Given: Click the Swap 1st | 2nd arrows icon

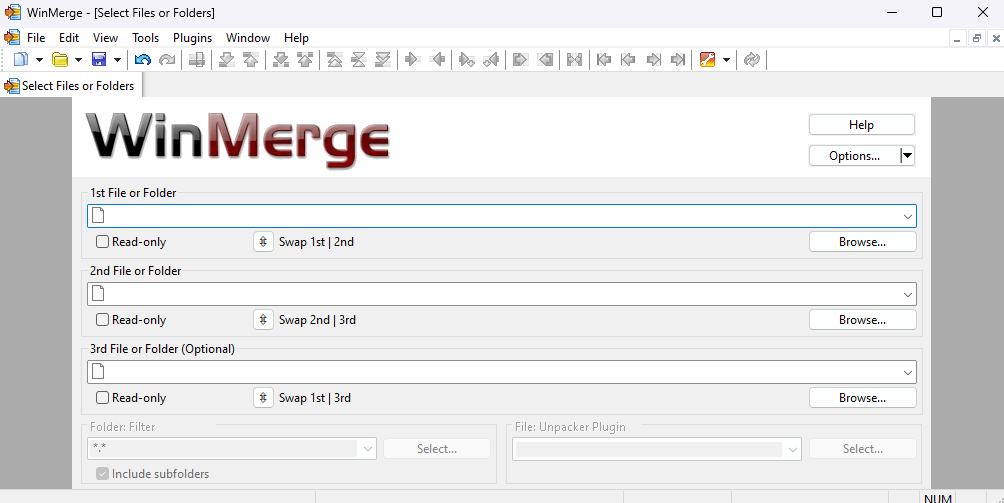Looking at the screenshot, I should [263, 242].
